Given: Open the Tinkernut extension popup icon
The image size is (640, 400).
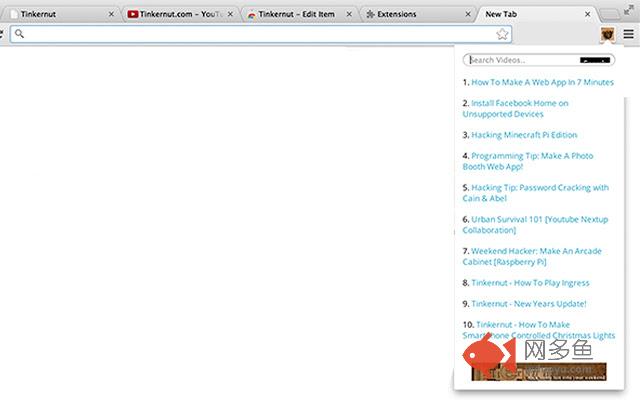Looking at the screenshot, I should (x=607, y=35).
